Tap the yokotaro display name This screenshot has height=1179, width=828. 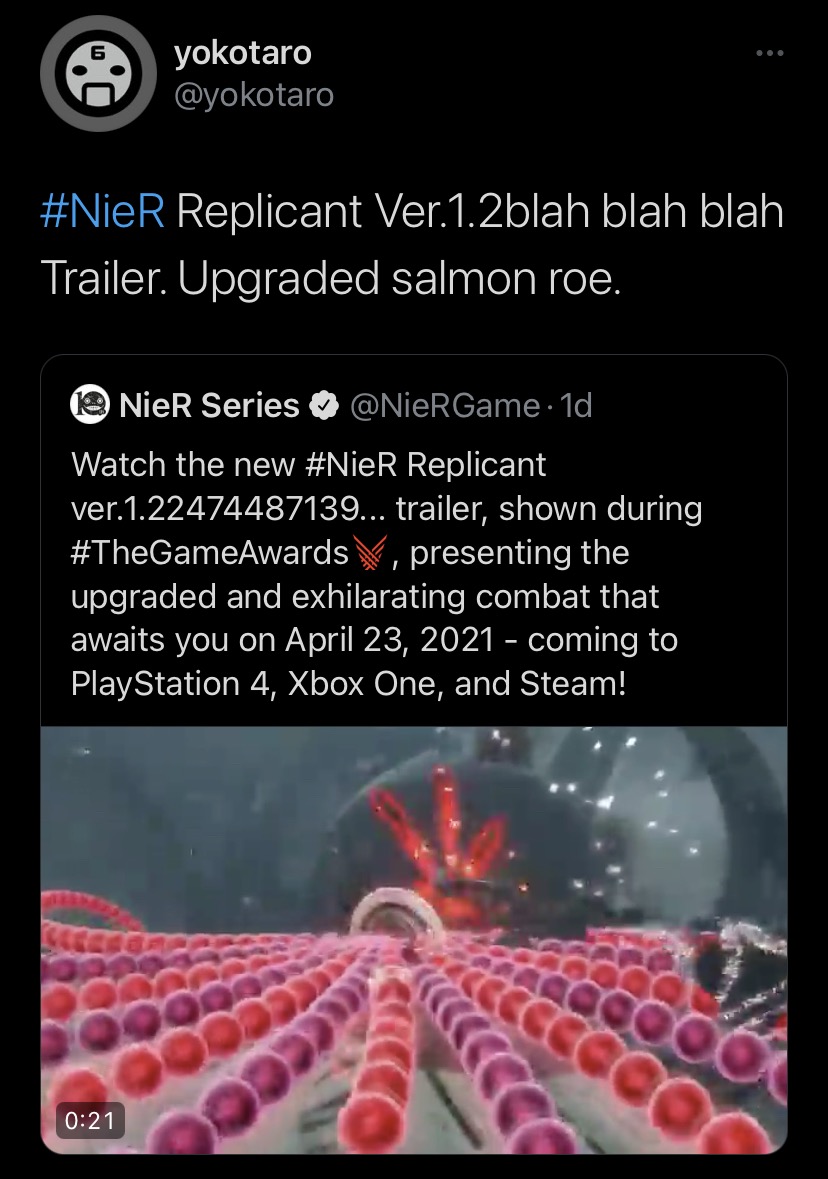tap(242, 52)
